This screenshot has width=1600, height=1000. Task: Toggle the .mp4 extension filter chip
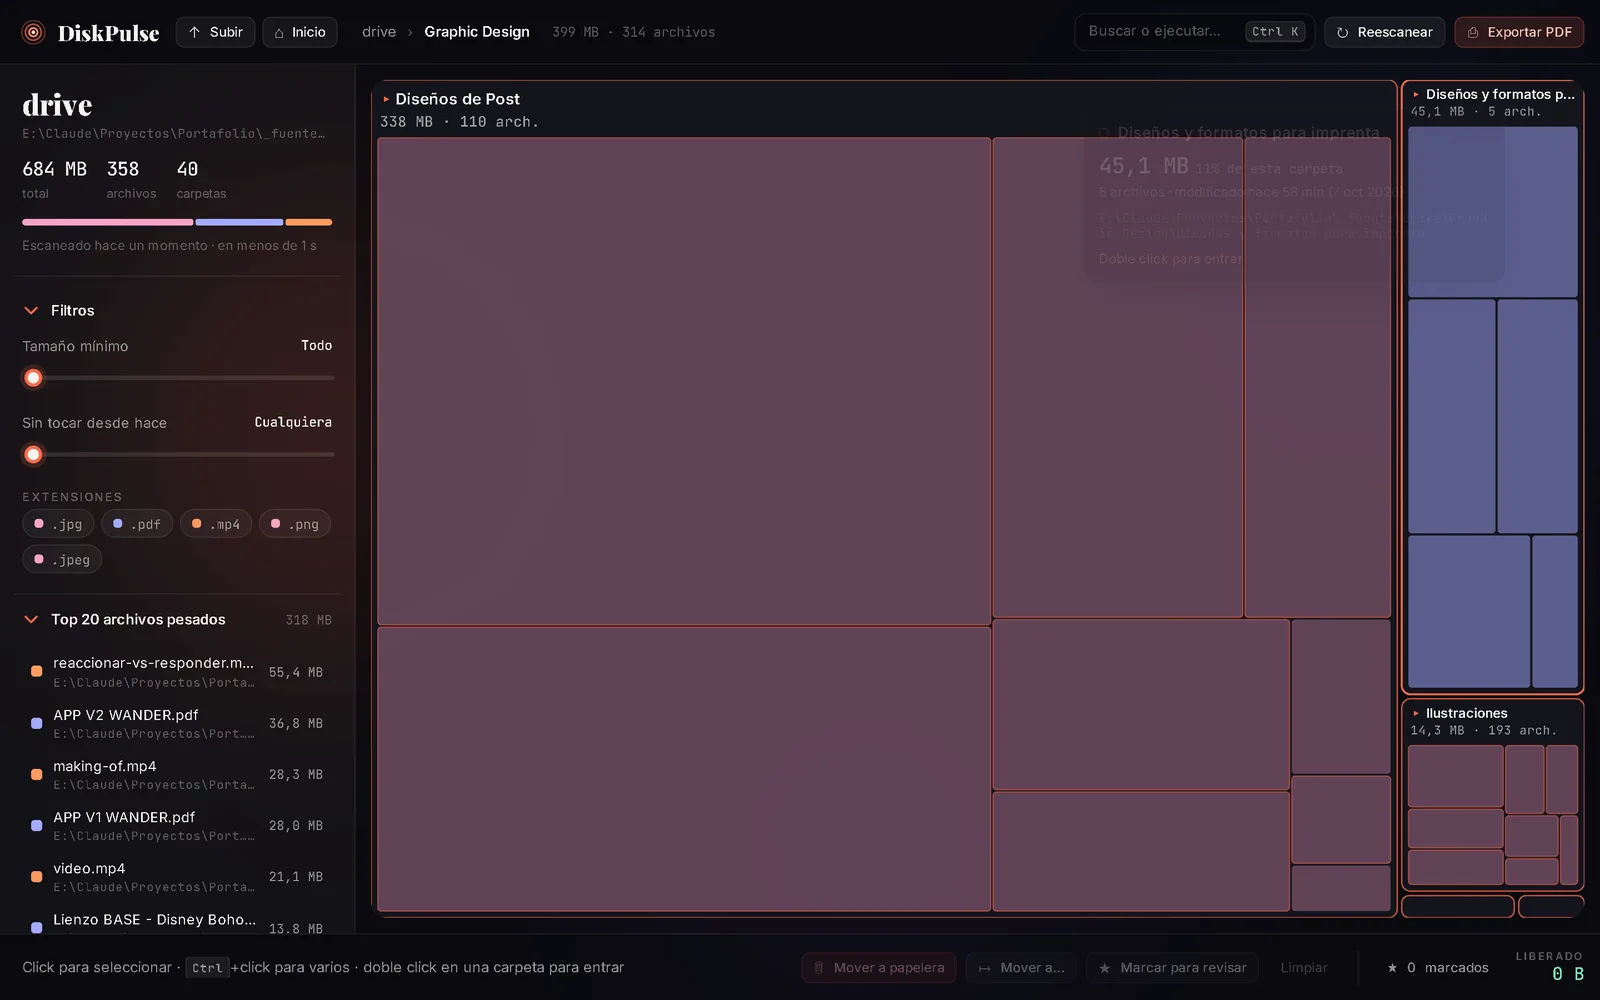coord(216,524)
